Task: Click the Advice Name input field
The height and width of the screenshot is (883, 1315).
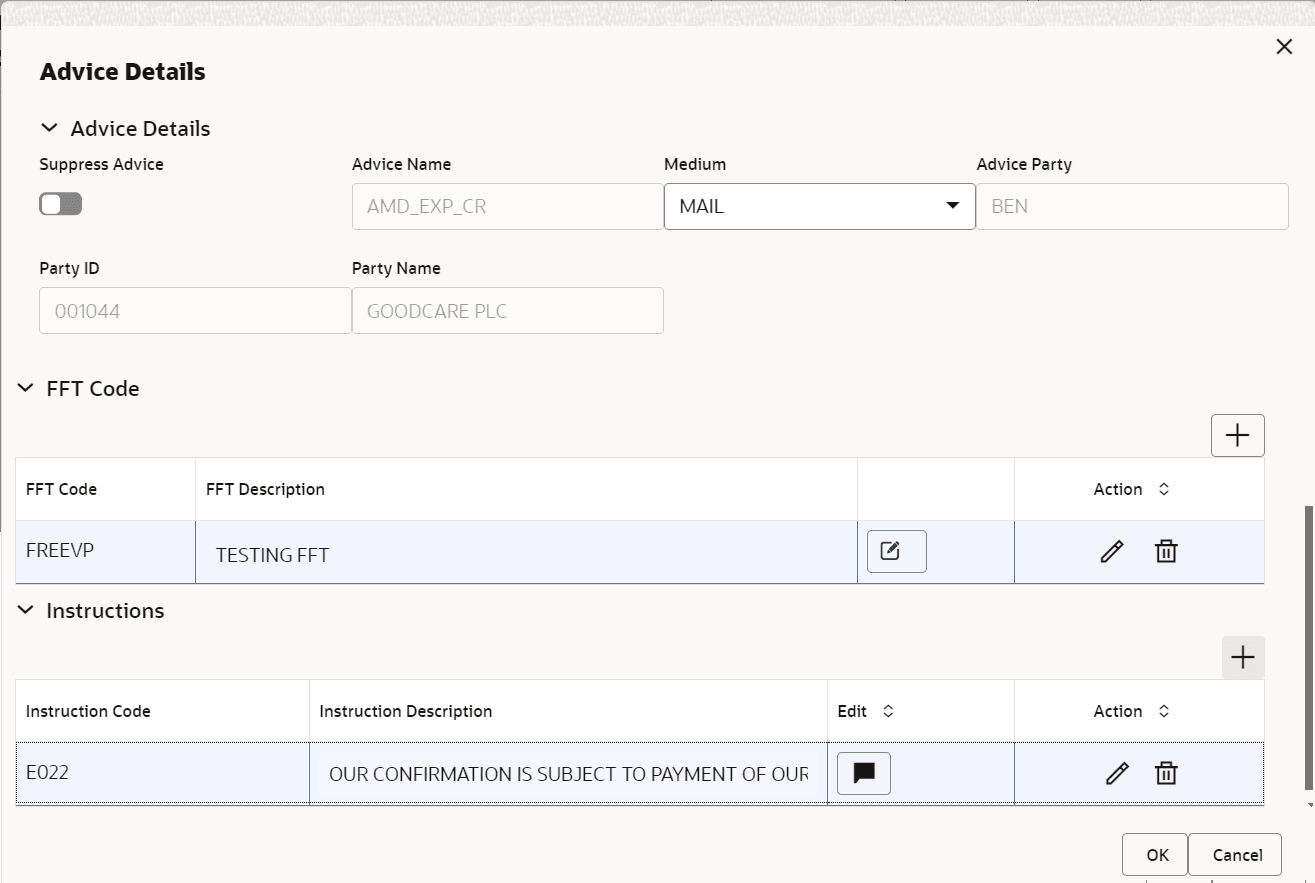Action: tap(507, 206)
